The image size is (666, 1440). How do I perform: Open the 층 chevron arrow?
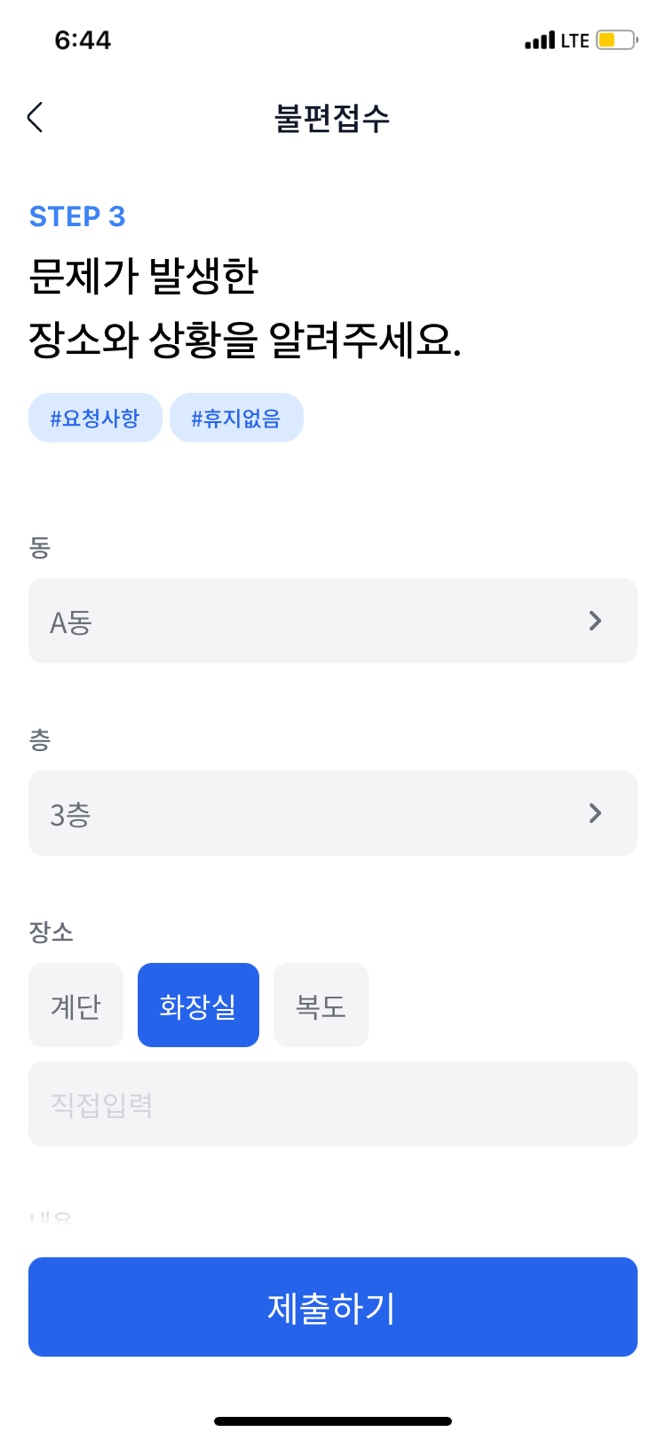595,813
